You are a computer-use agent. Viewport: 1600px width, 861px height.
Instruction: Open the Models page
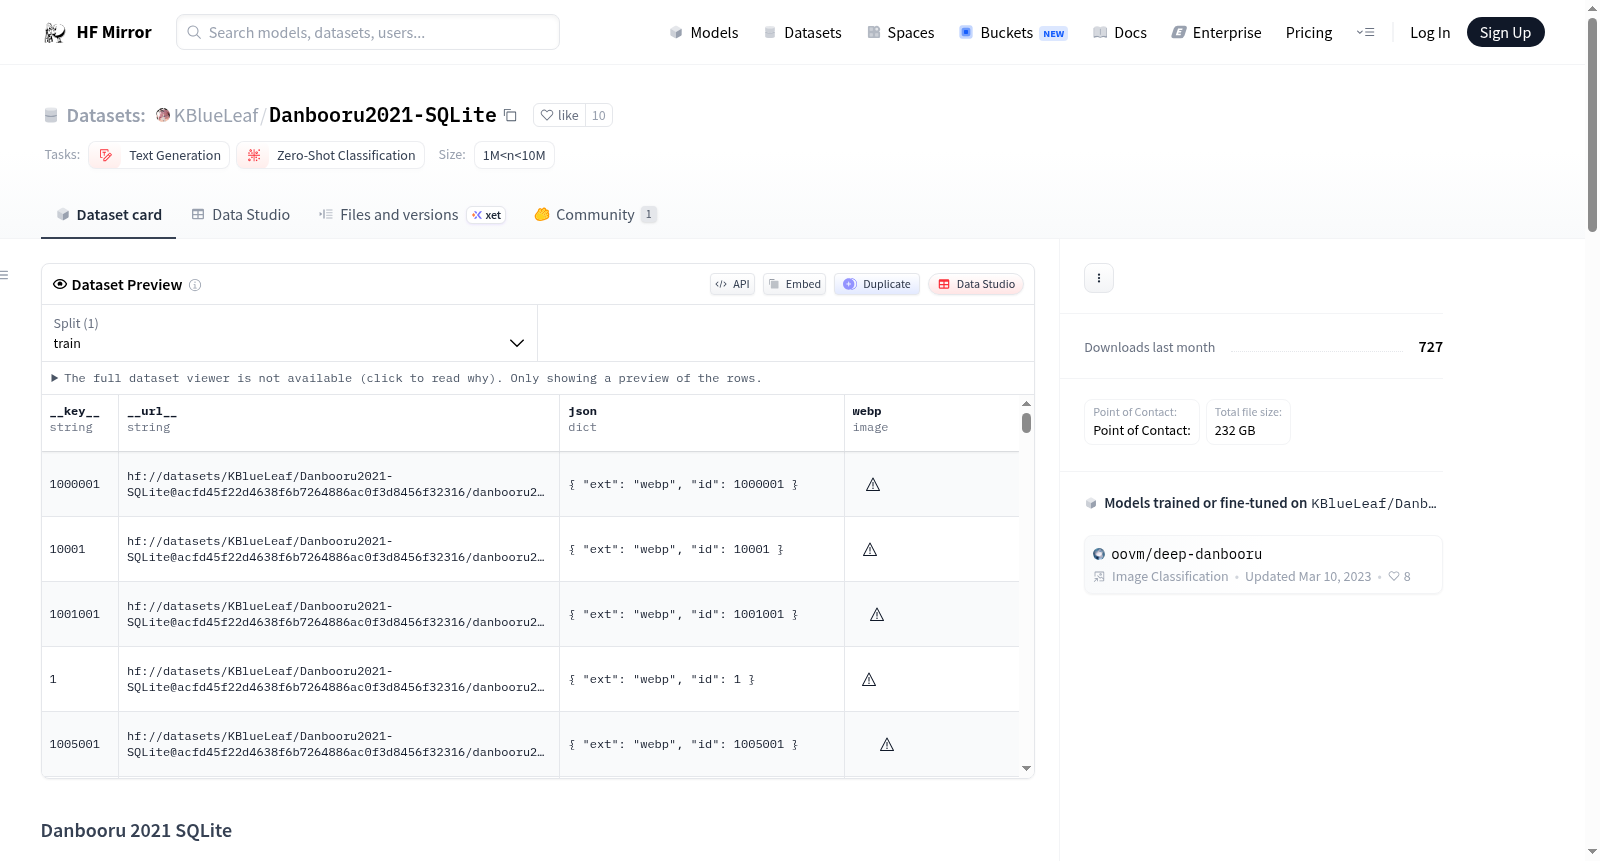[x=704, y=33]
